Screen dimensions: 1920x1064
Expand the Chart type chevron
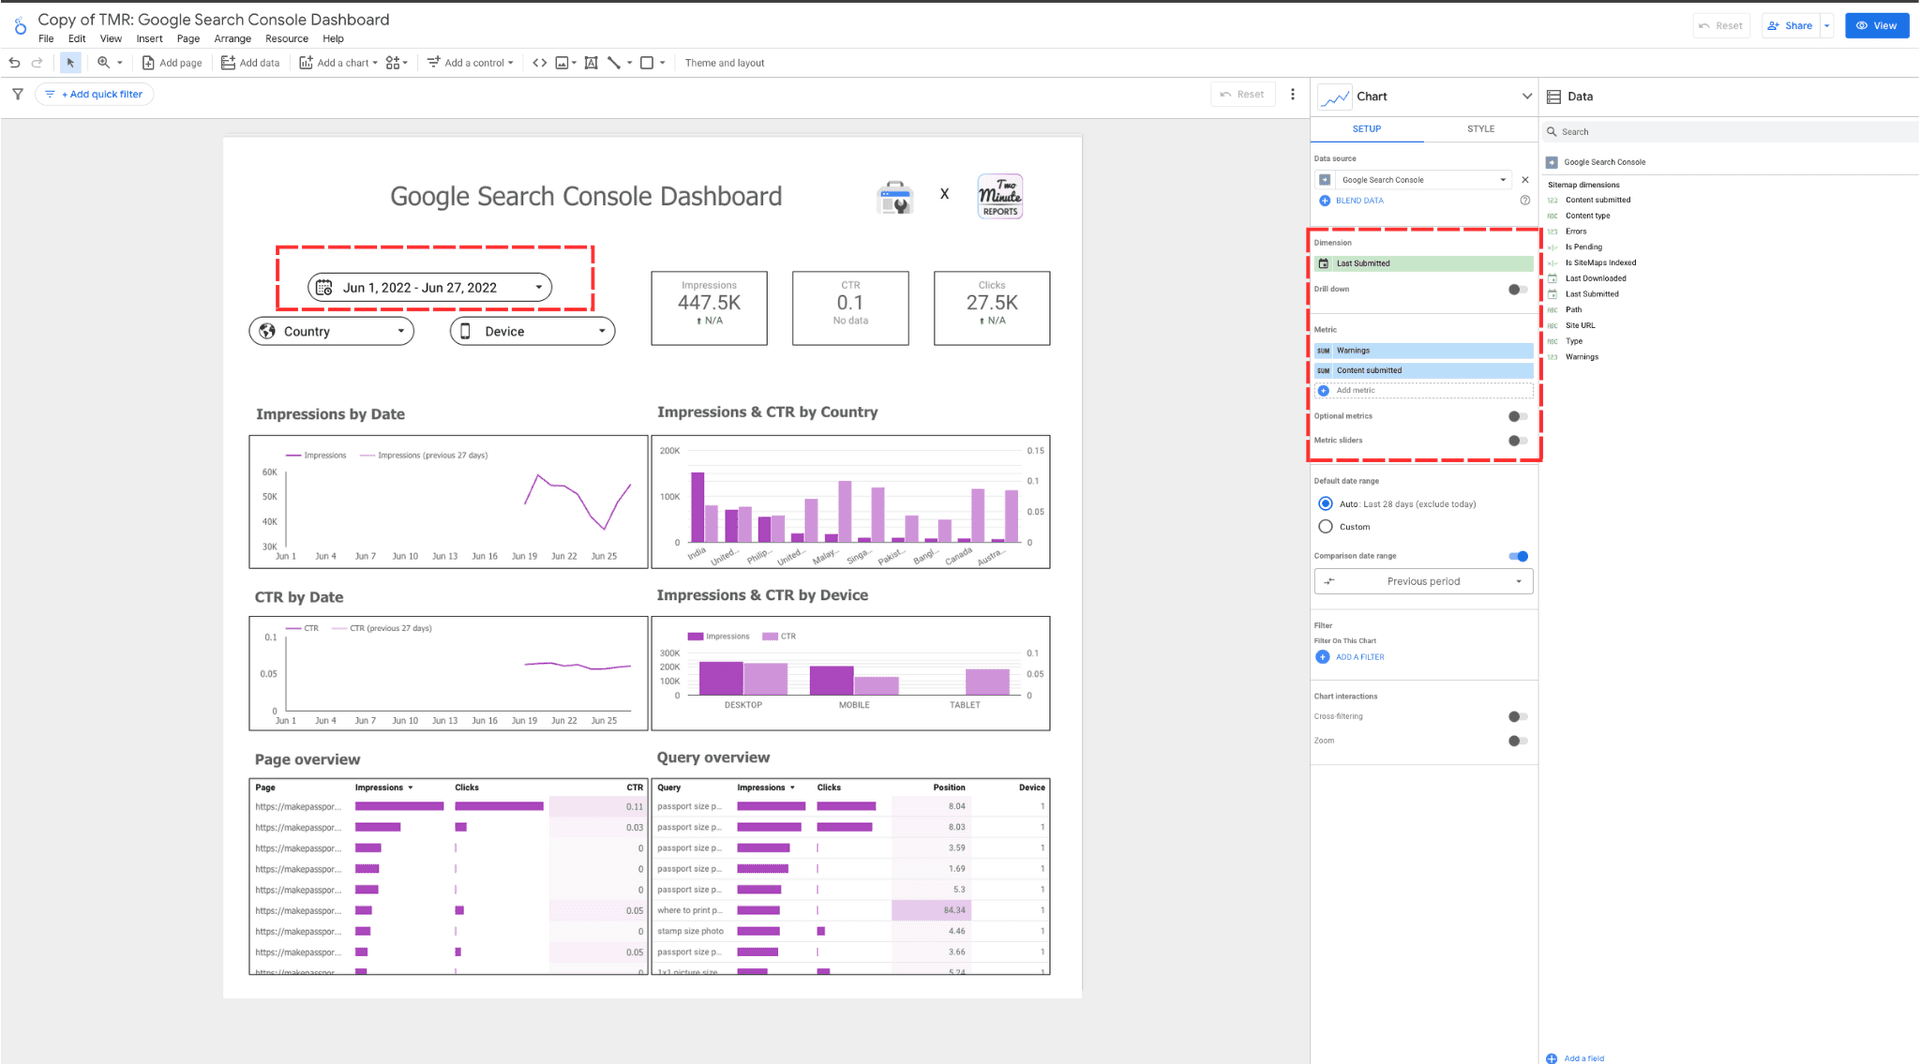(1526, 97)
